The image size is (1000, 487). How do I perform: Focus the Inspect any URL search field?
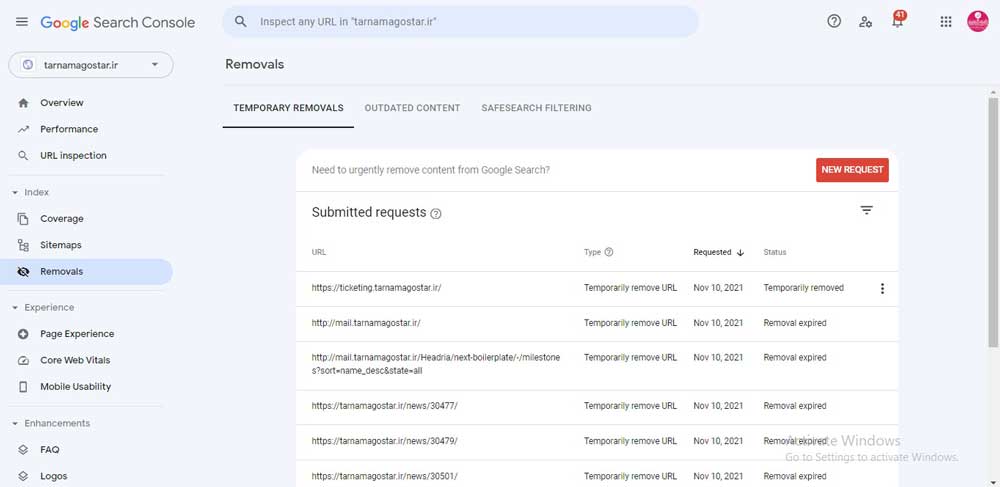pyautogui.click(x=460, y=22)
